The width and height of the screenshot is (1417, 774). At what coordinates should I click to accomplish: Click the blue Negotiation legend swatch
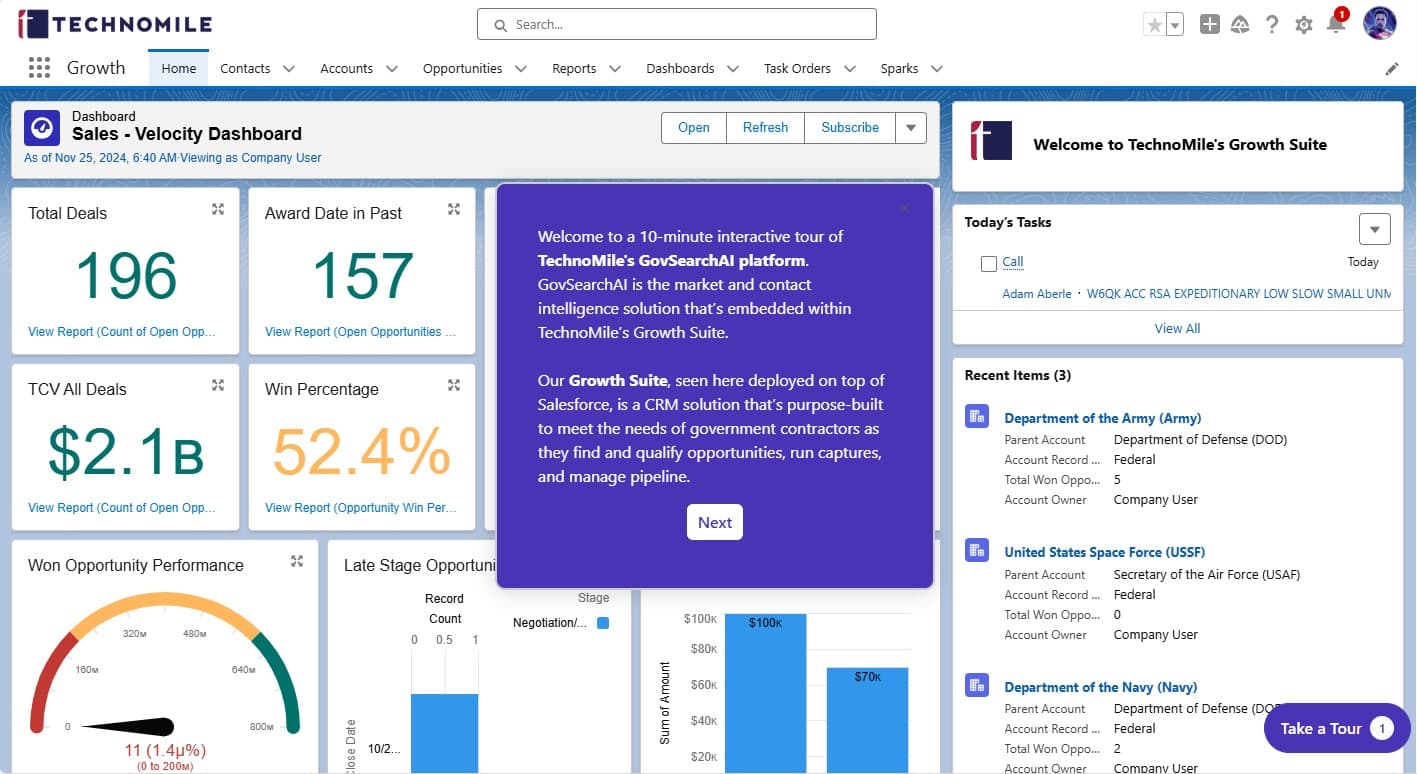click(603, 623)
